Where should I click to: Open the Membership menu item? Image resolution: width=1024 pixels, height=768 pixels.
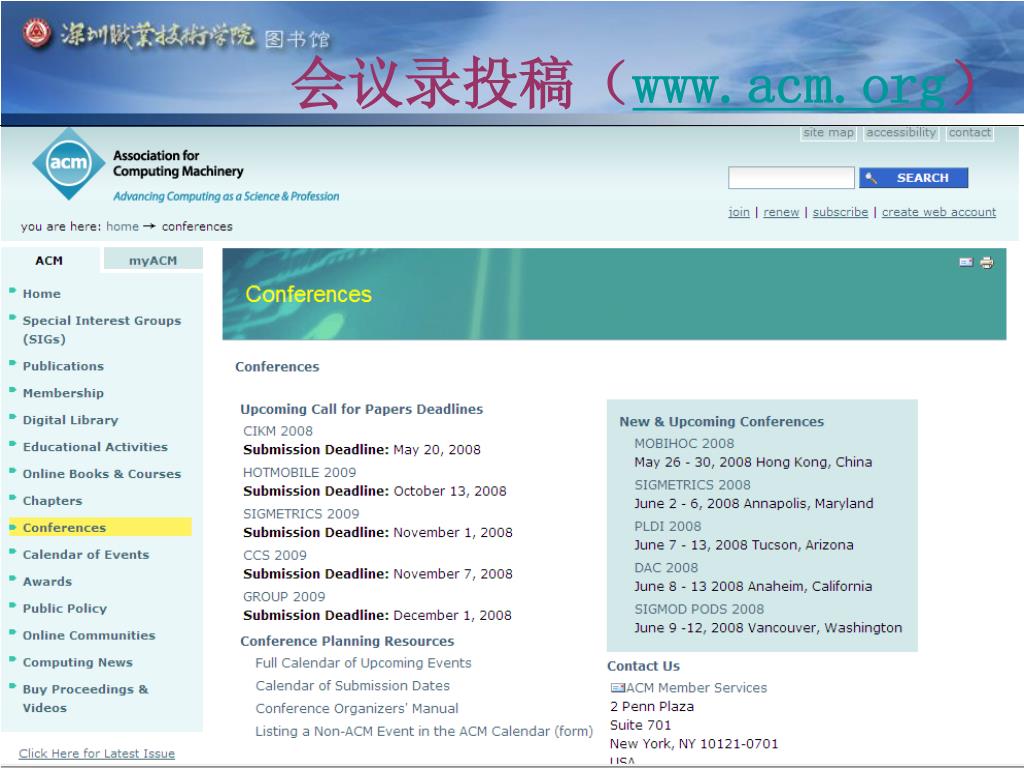pyautogui.click(x=63, y=393)
